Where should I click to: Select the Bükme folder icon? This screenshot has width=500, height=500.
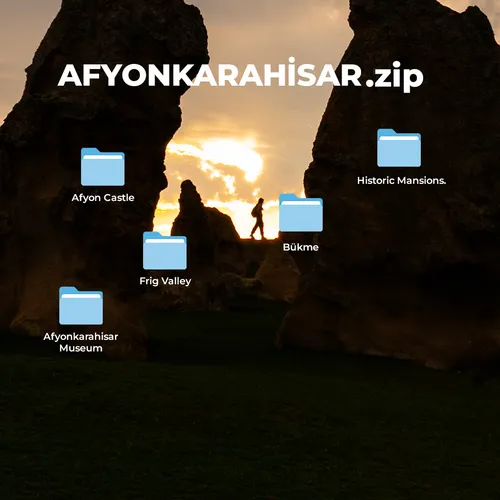pyautogui.click(x=301, y=213)
